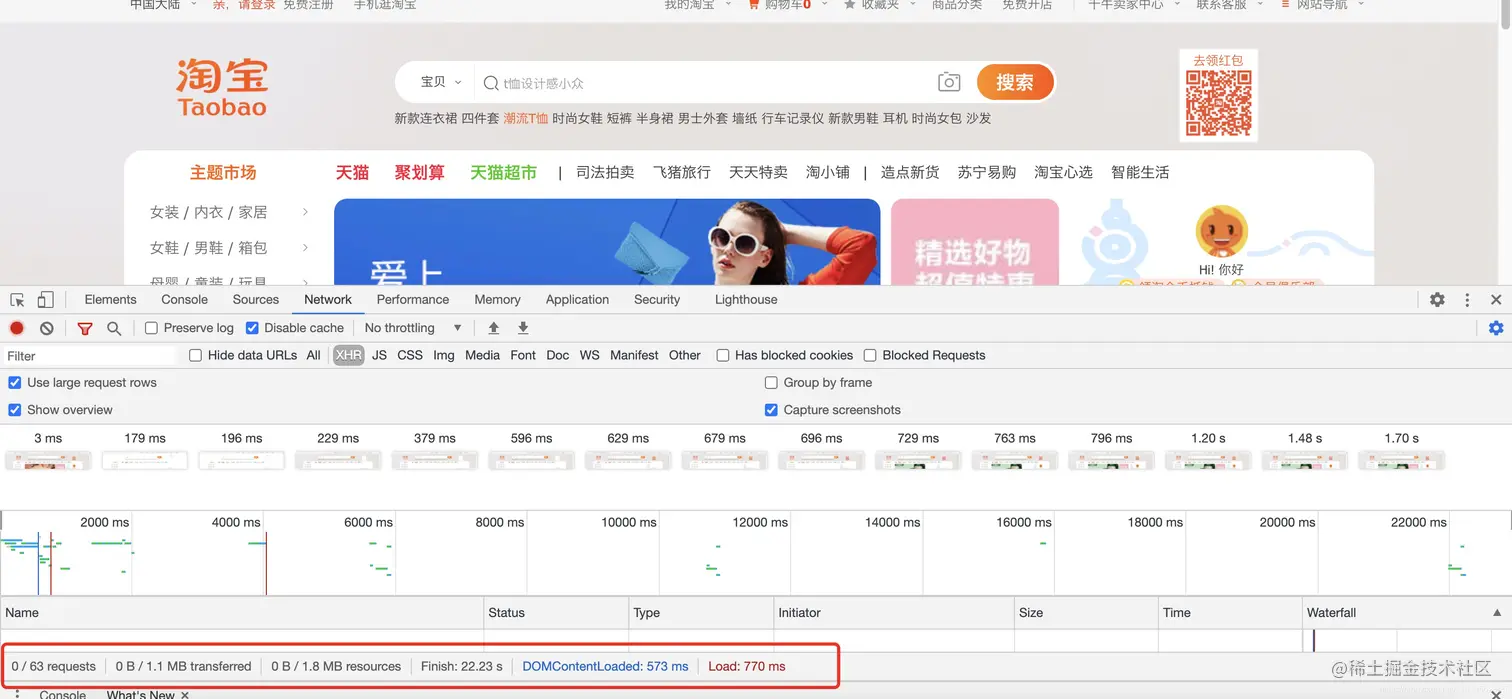Open the Lighthouse tab
The image size is (1512, 699).
pyautogui.click(x=746, y=300)
